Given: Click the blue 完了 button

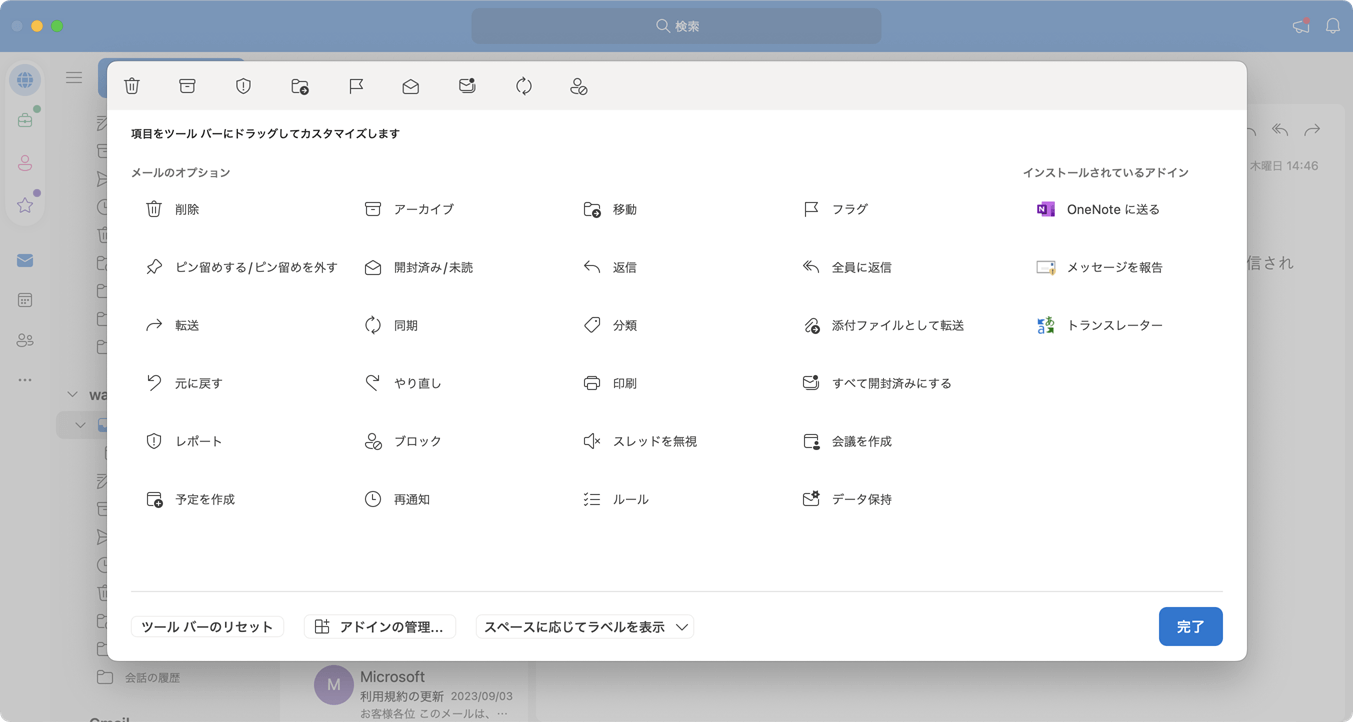Looking at the screenshot, I should 1190,627.
